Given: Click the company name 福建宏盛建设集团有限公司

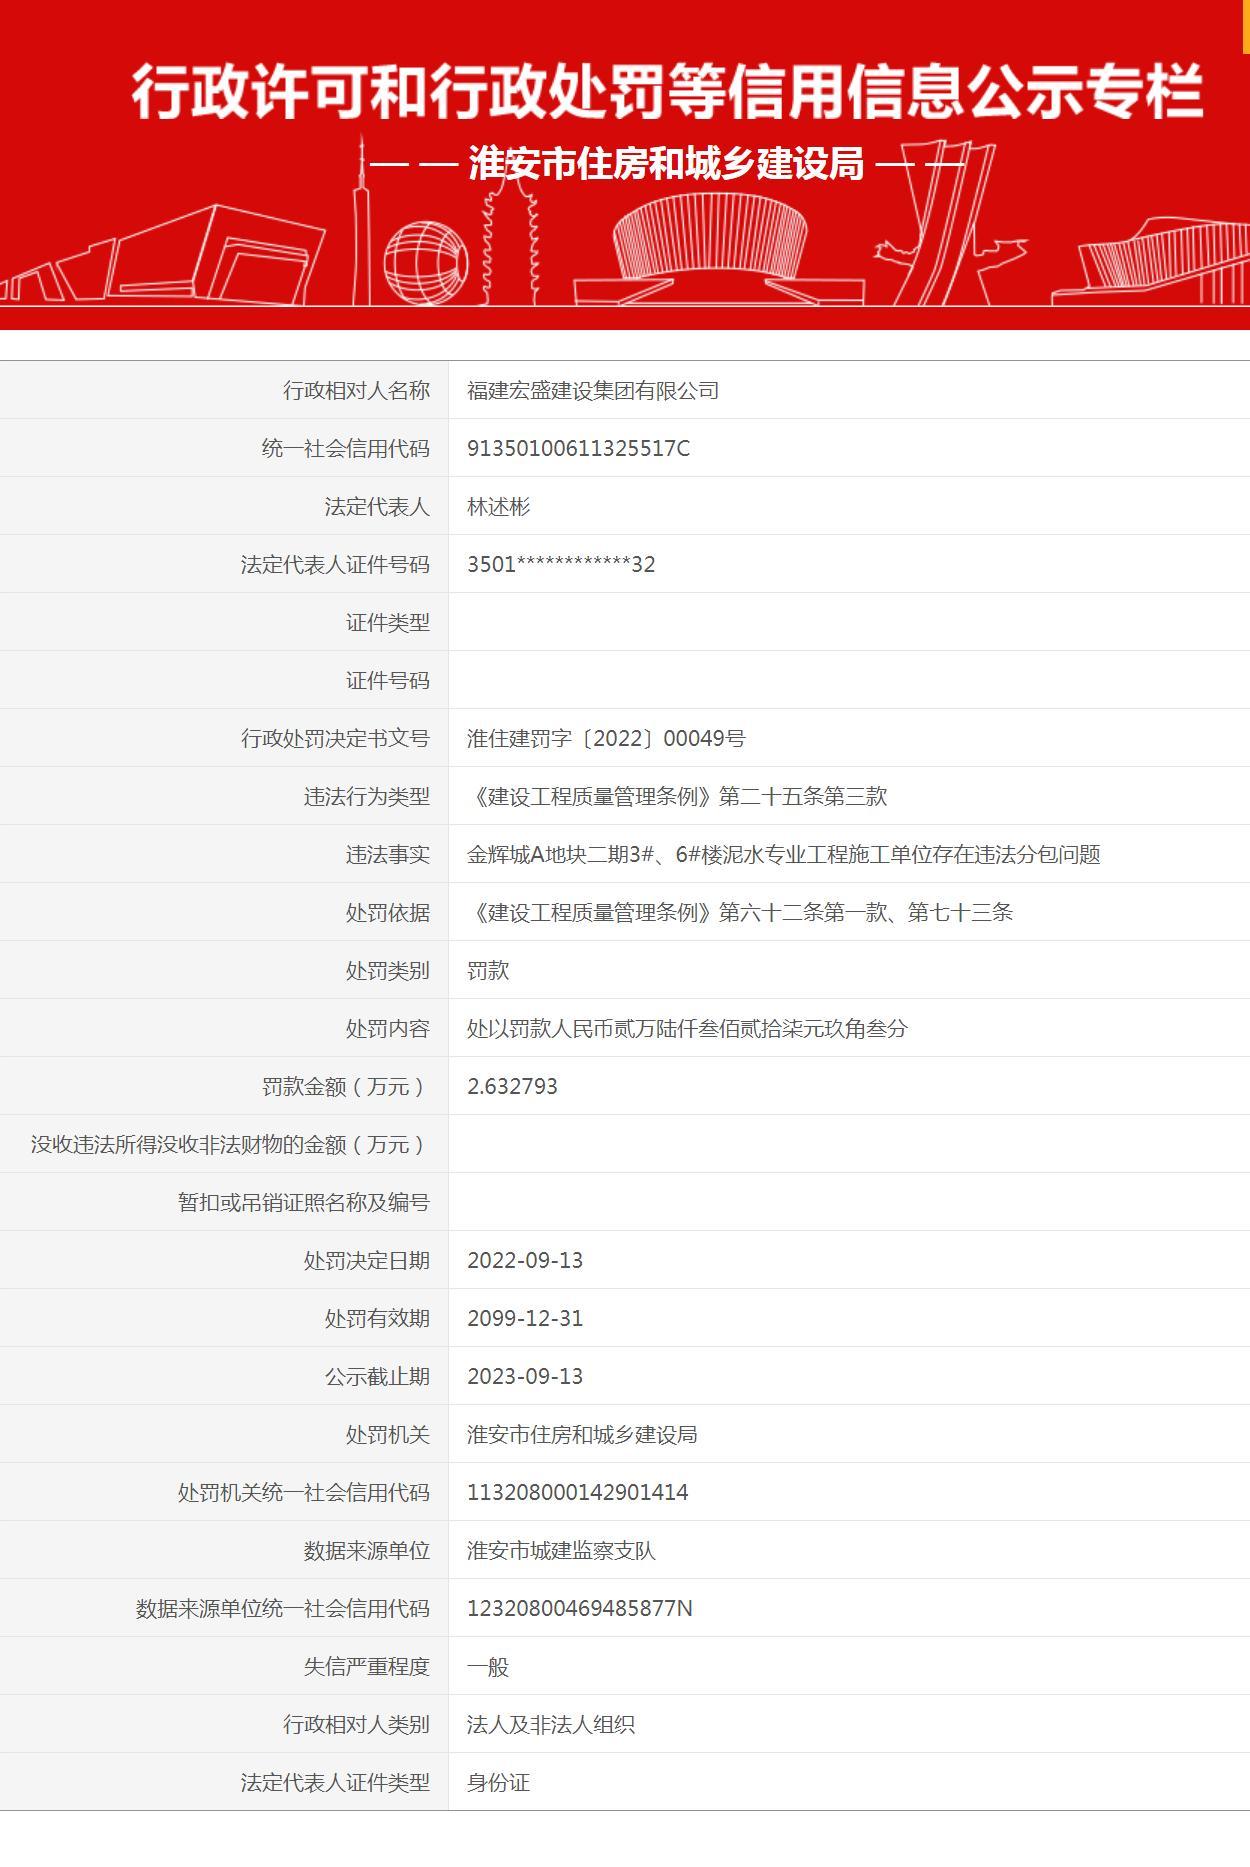Looking at the screenshot, I should (593, 390).
